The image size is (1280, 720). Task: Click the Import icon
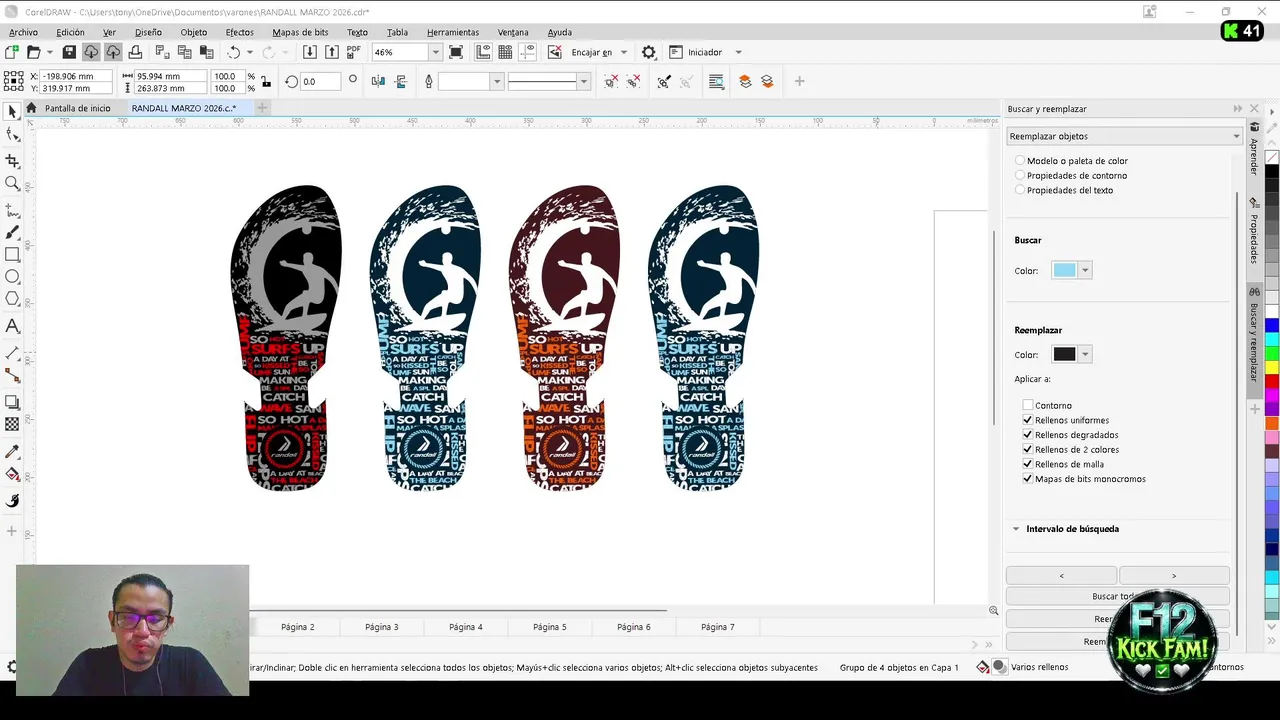(310, 52)
